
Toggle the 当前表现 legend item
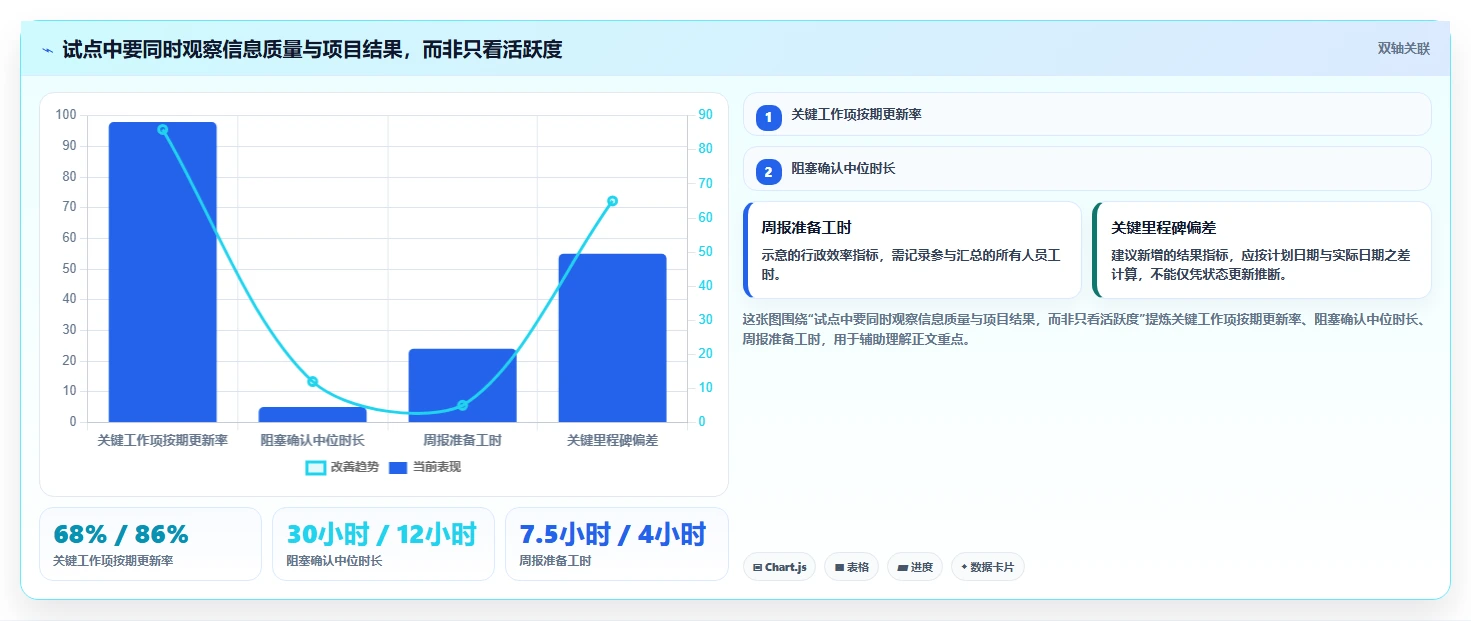point(425,467)
